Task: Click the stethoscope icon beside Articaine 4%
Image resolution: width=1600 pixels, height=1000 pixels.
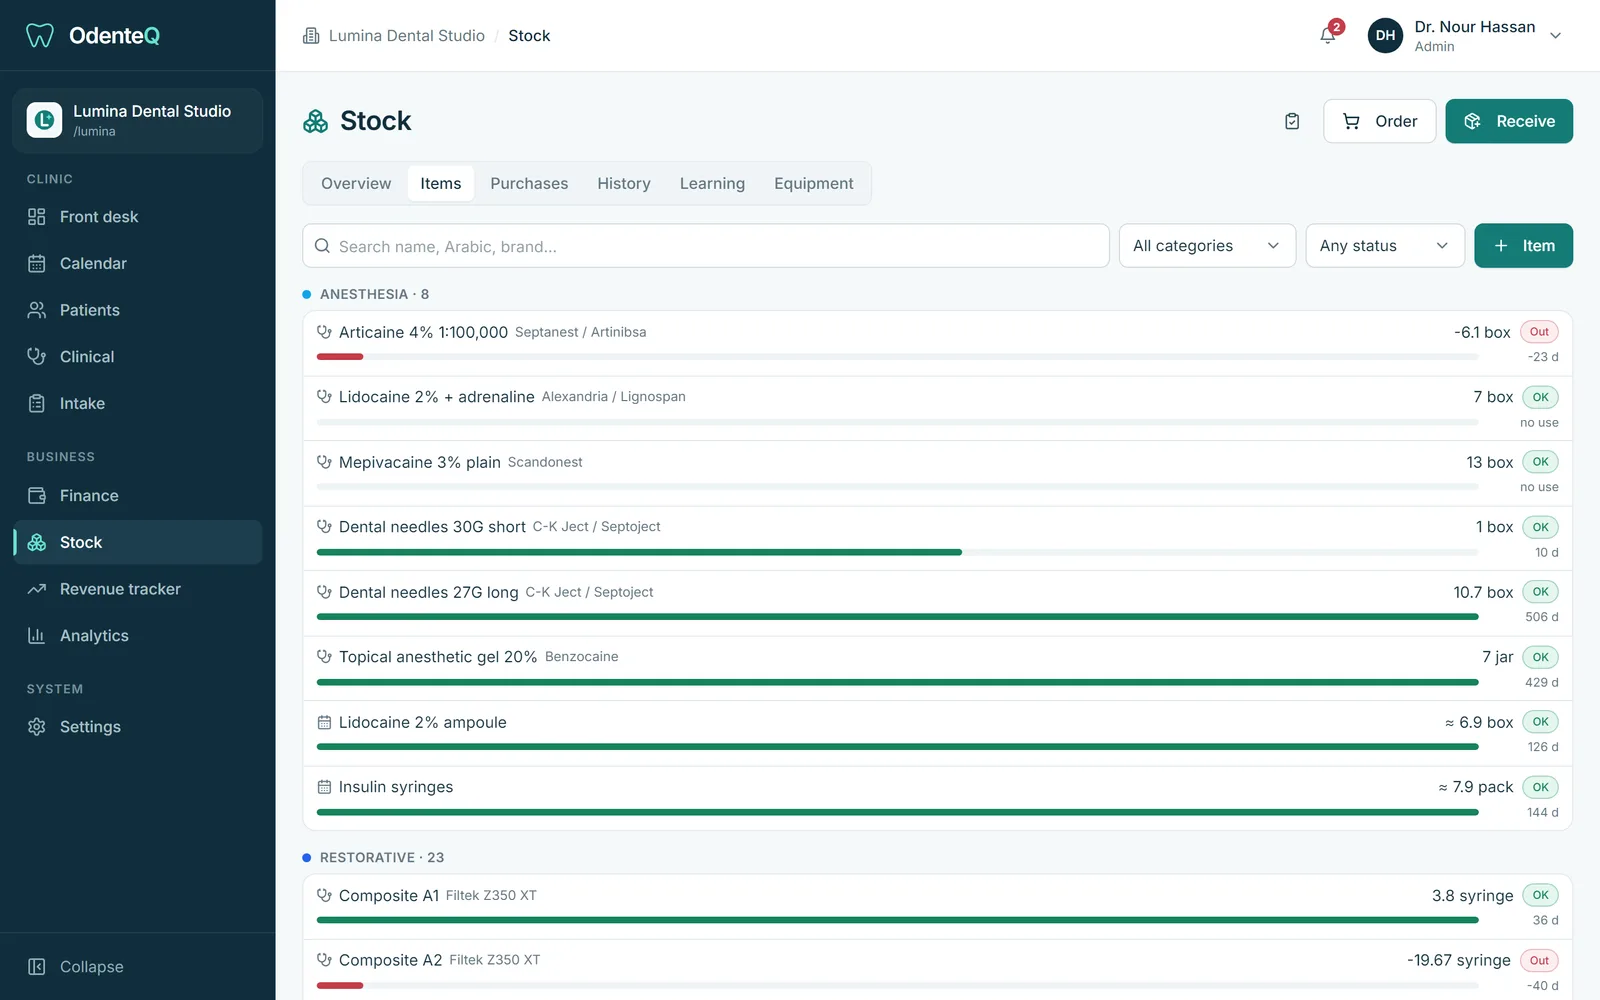Action: point(324,332)
